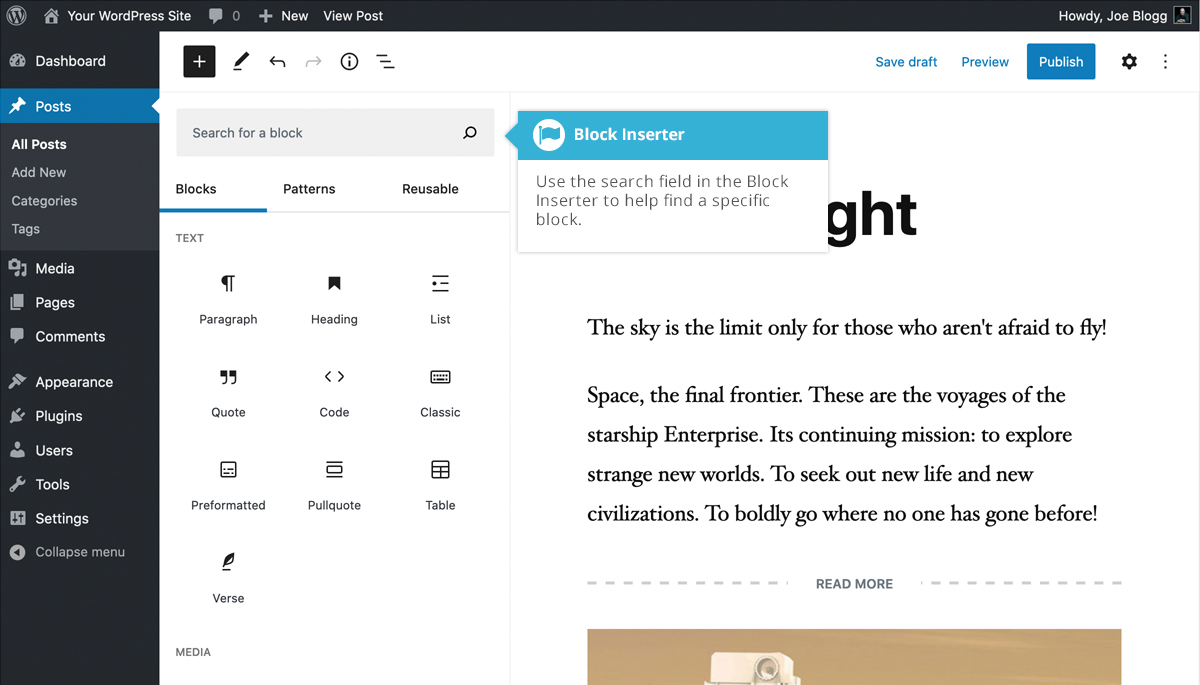Add a Pullquote block
This screenshot has width=1200, height=685.
(334, 483)
